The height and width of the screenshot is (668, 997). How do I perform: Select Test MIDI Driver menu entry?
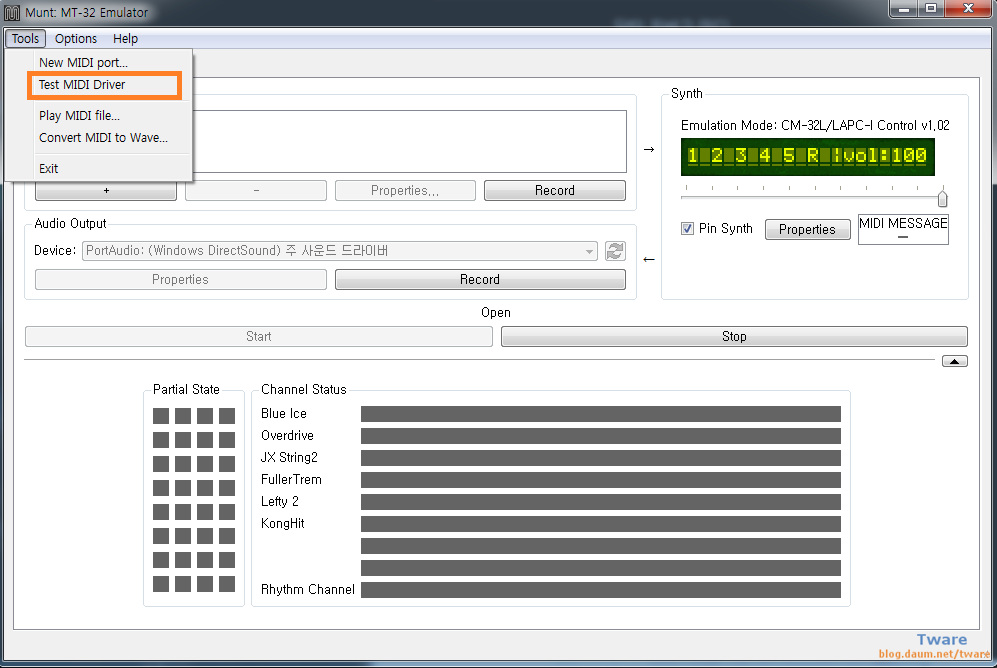pos(82,85)
